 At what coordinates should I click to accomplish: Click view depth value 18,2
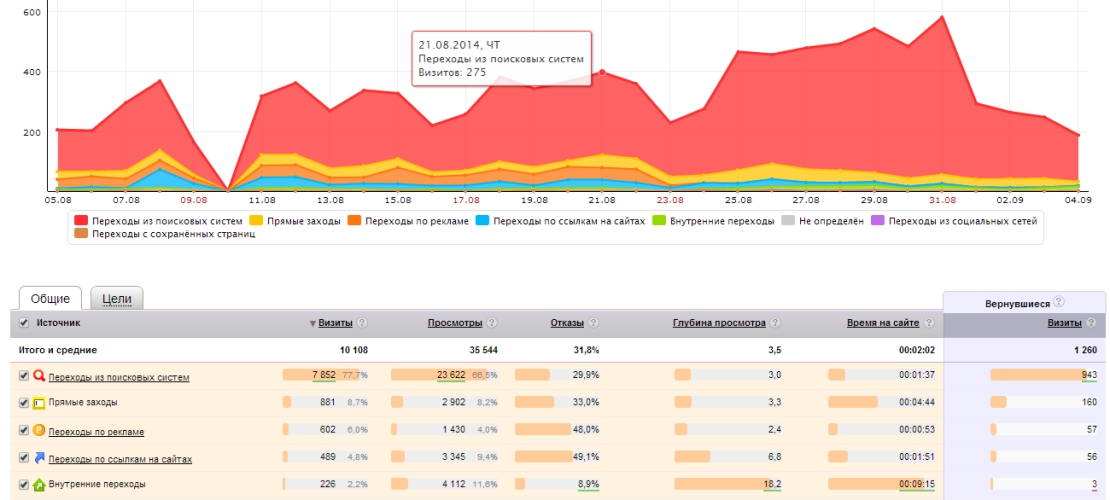773,484
